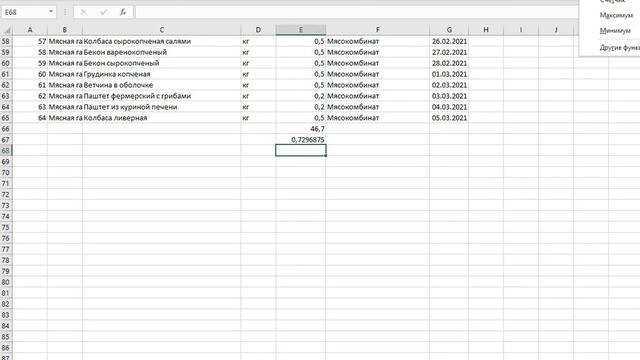
Task: Select row 86 header
Action: tap(6, 348)
